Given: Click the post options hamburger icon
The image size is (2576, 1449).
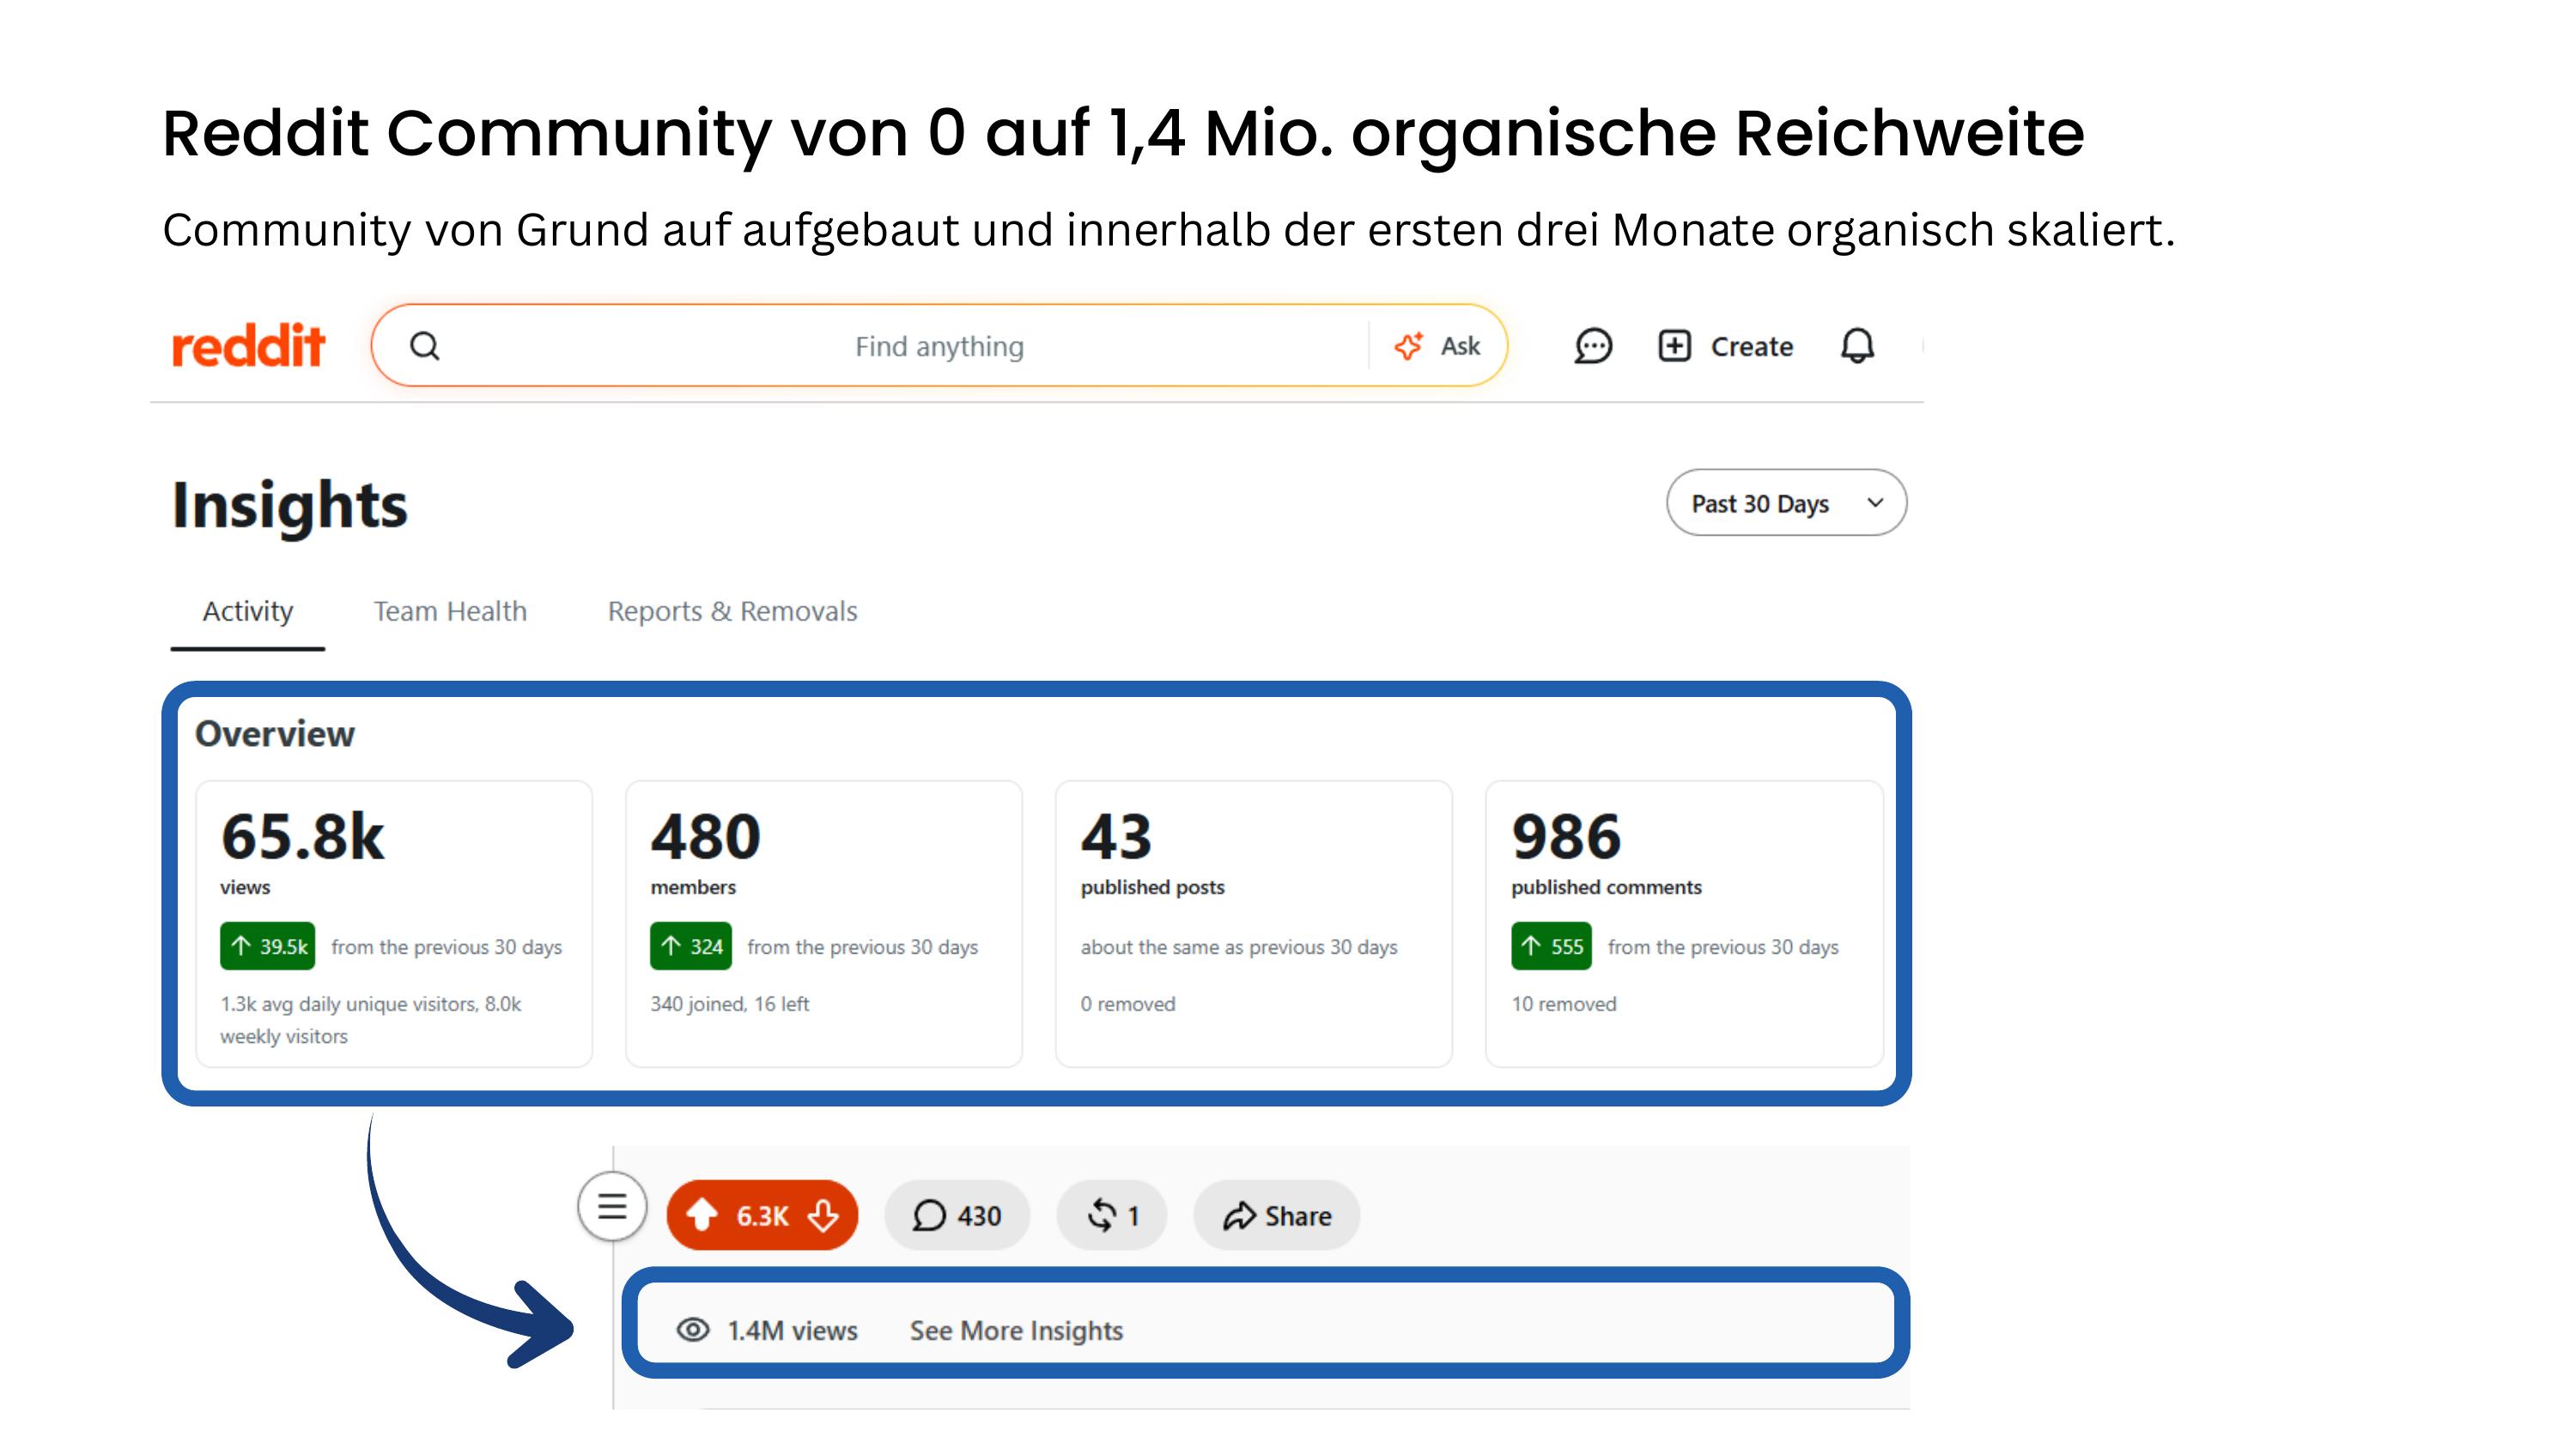Looking at the screenshot, I should tap(612, 1206).
